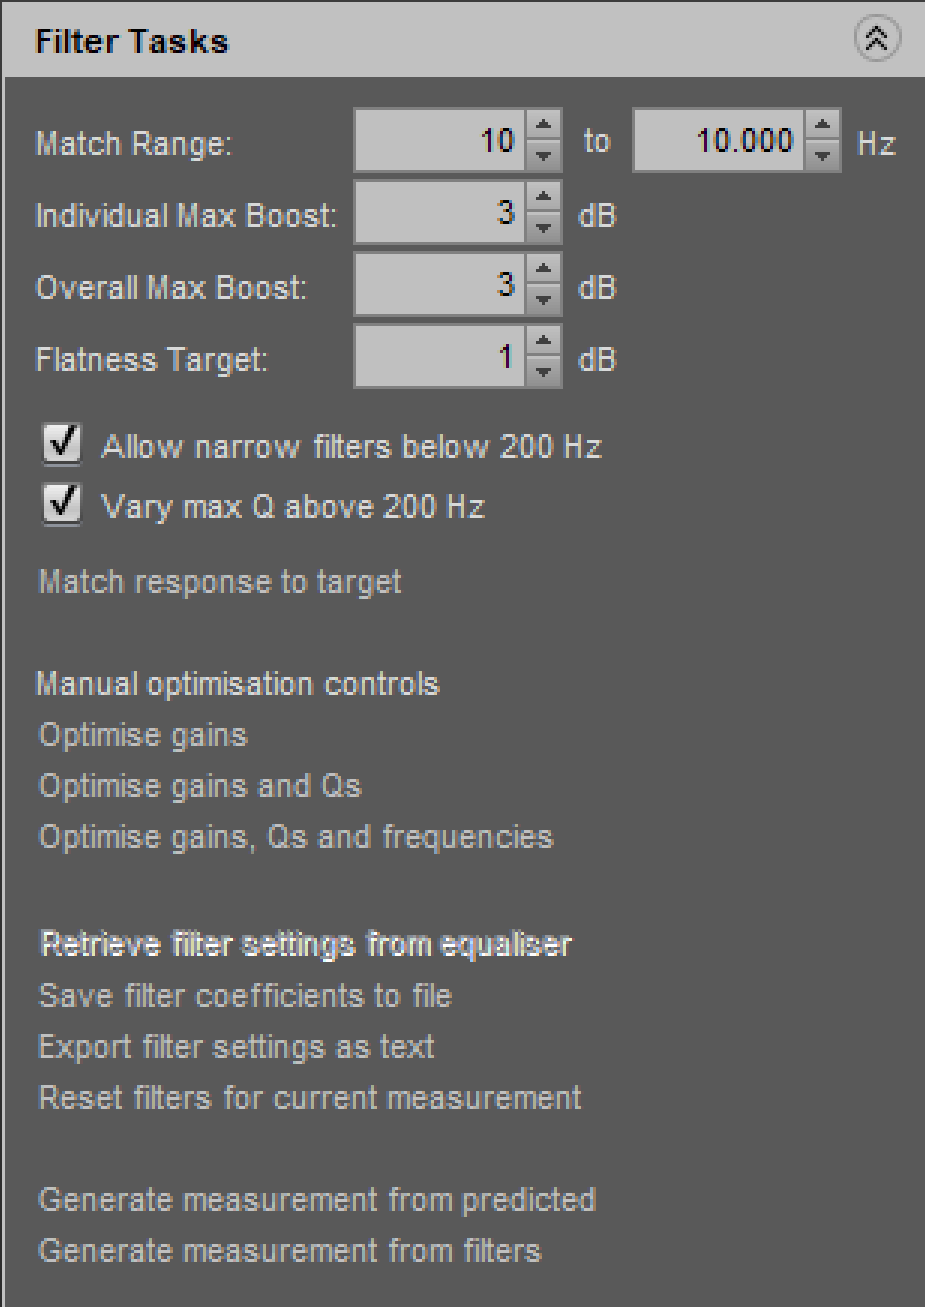Click the Flatness Target input field

[x=438, y=357]
